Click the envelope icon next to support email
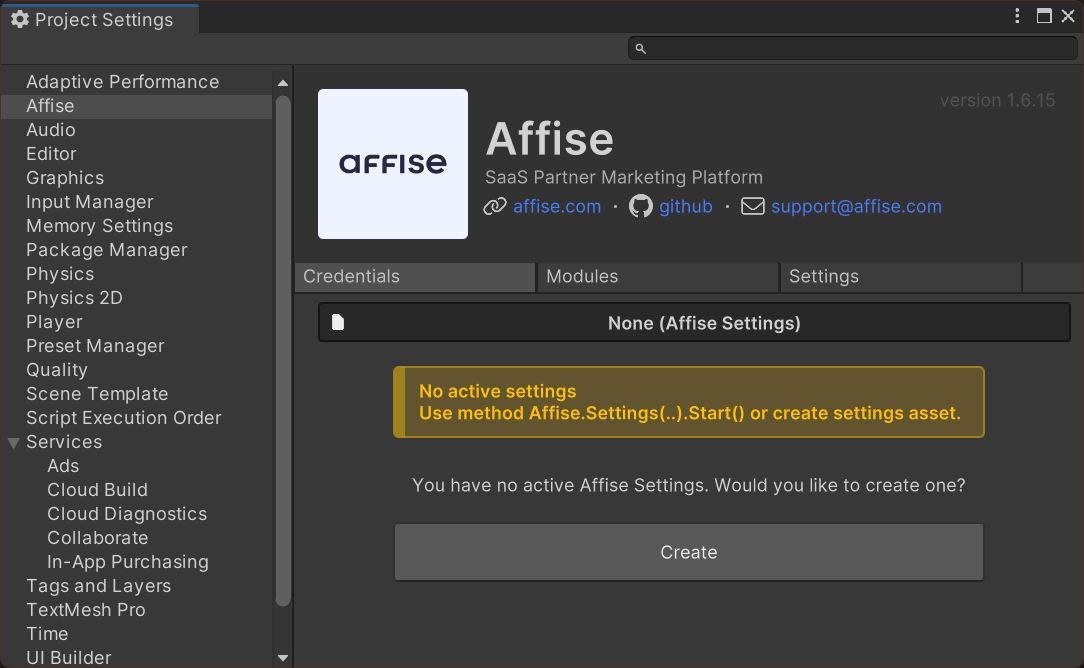 point(753,206)
